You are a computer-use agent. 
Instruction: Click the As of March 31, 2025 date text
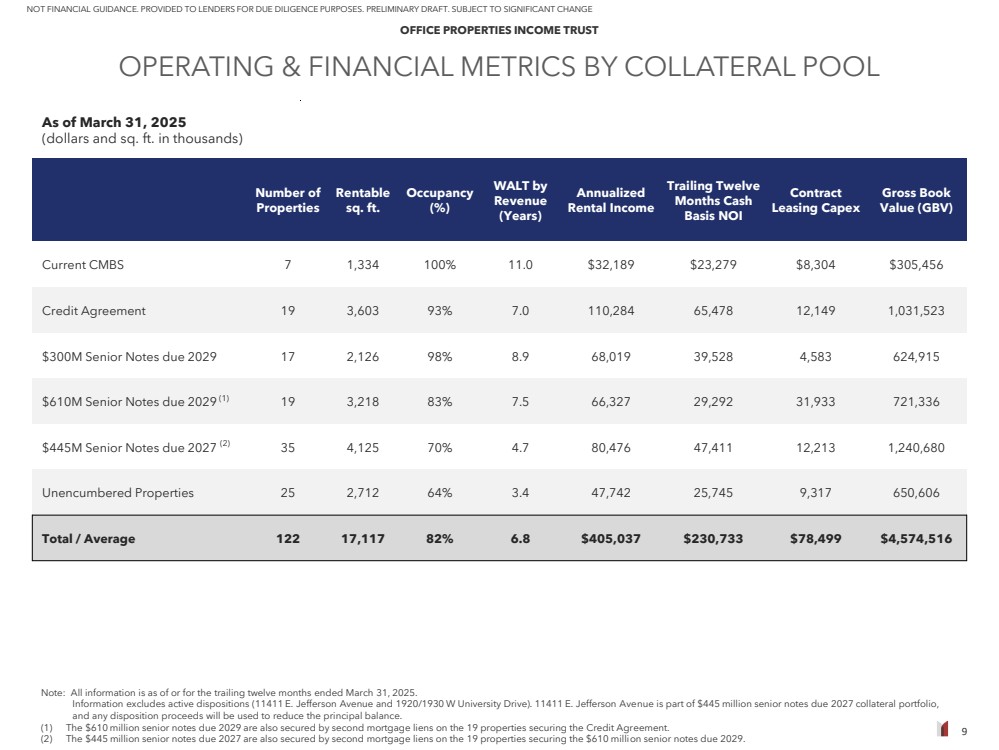pos(114,122)
